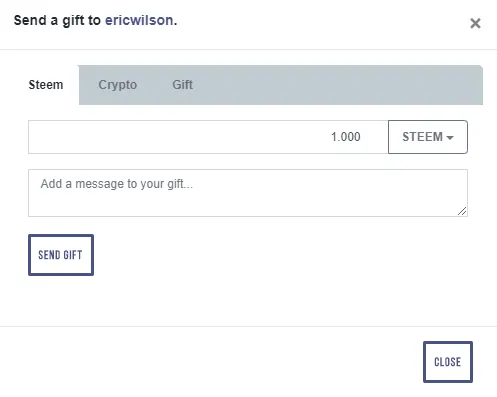Click the Close button in the footer
The height and width of the screenshot is (397, 497).
click(448, 362)
